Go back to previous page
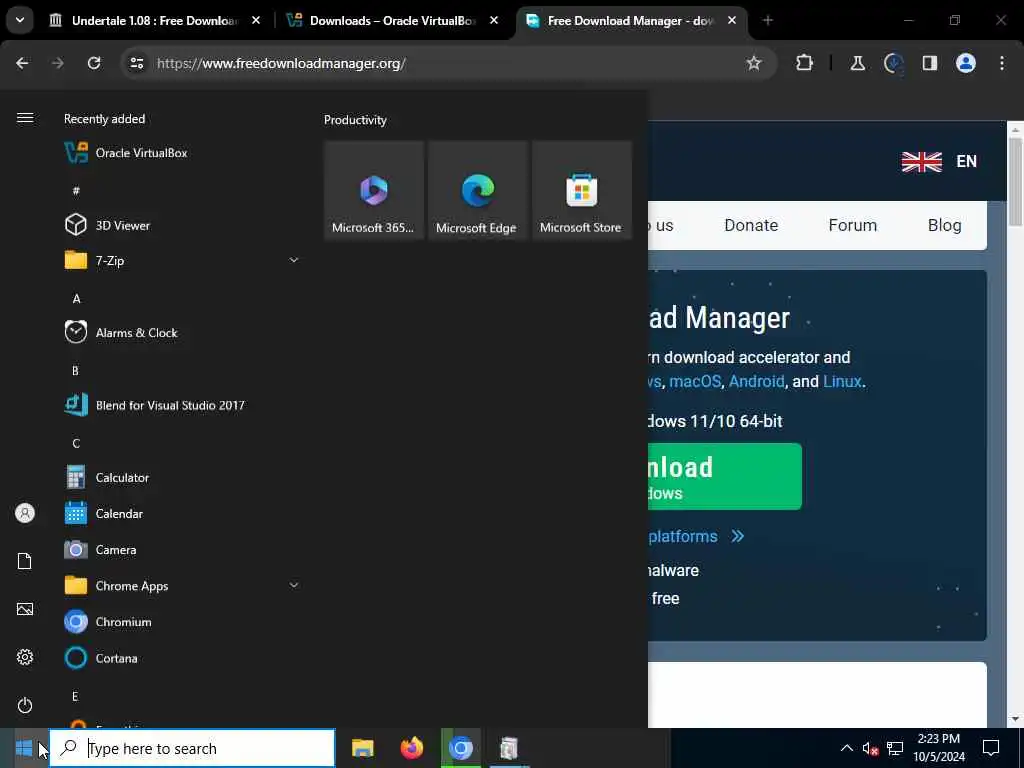The image size is (1024, 768). pos(22,63)
